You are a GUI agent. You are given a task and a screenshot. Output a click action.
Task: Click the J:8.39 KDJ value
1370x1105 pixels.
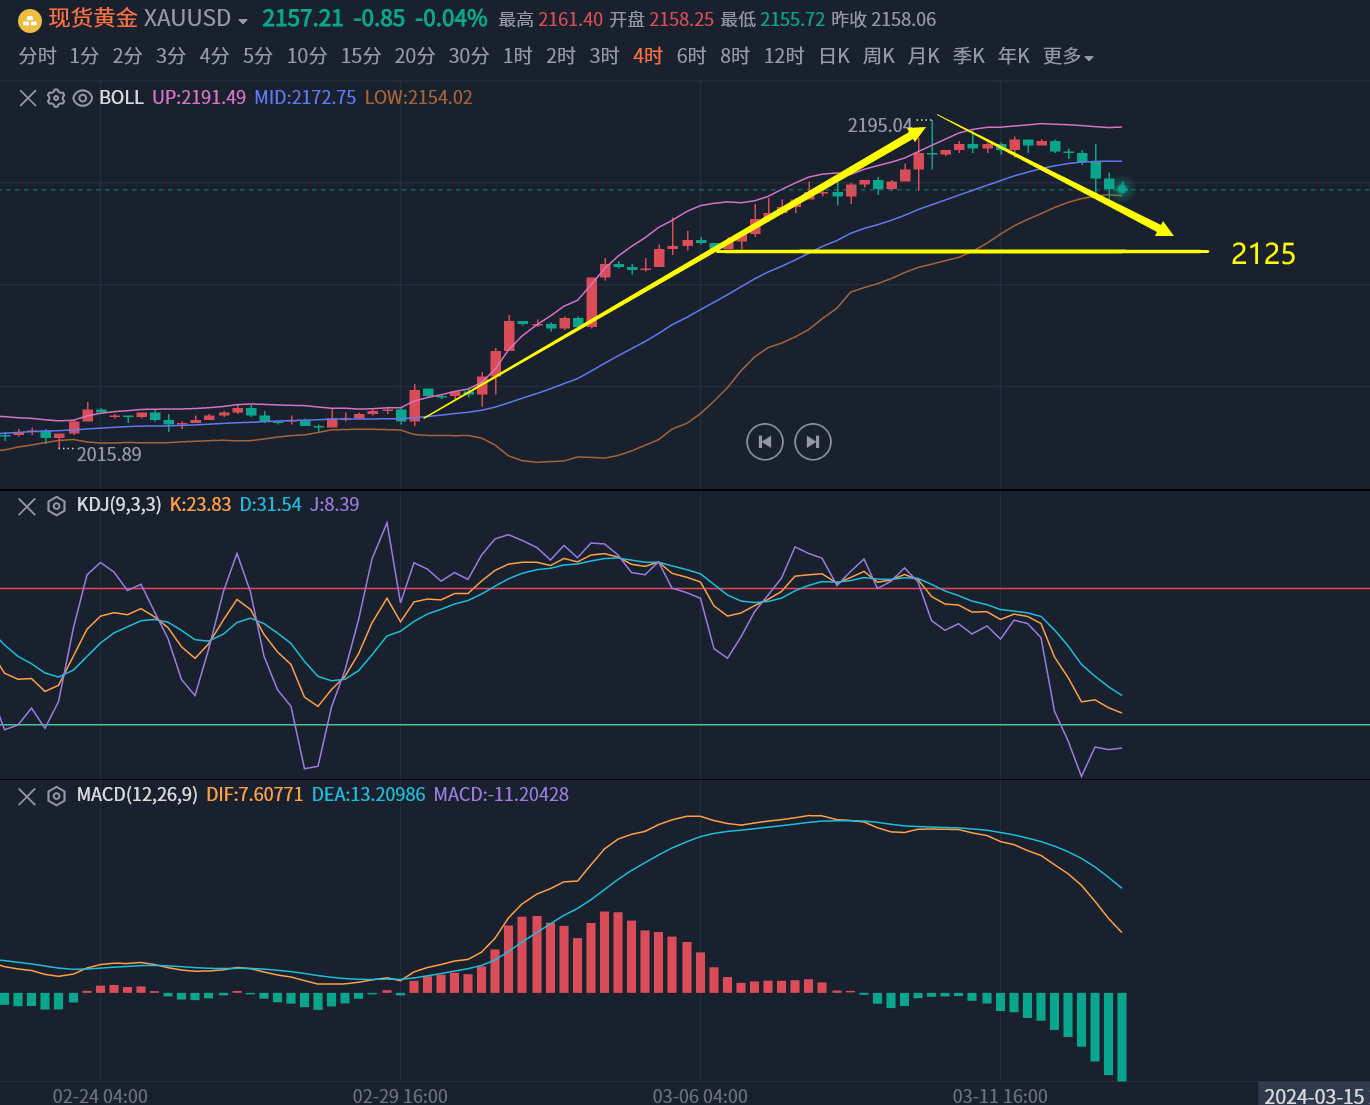[x=334, y=505]
